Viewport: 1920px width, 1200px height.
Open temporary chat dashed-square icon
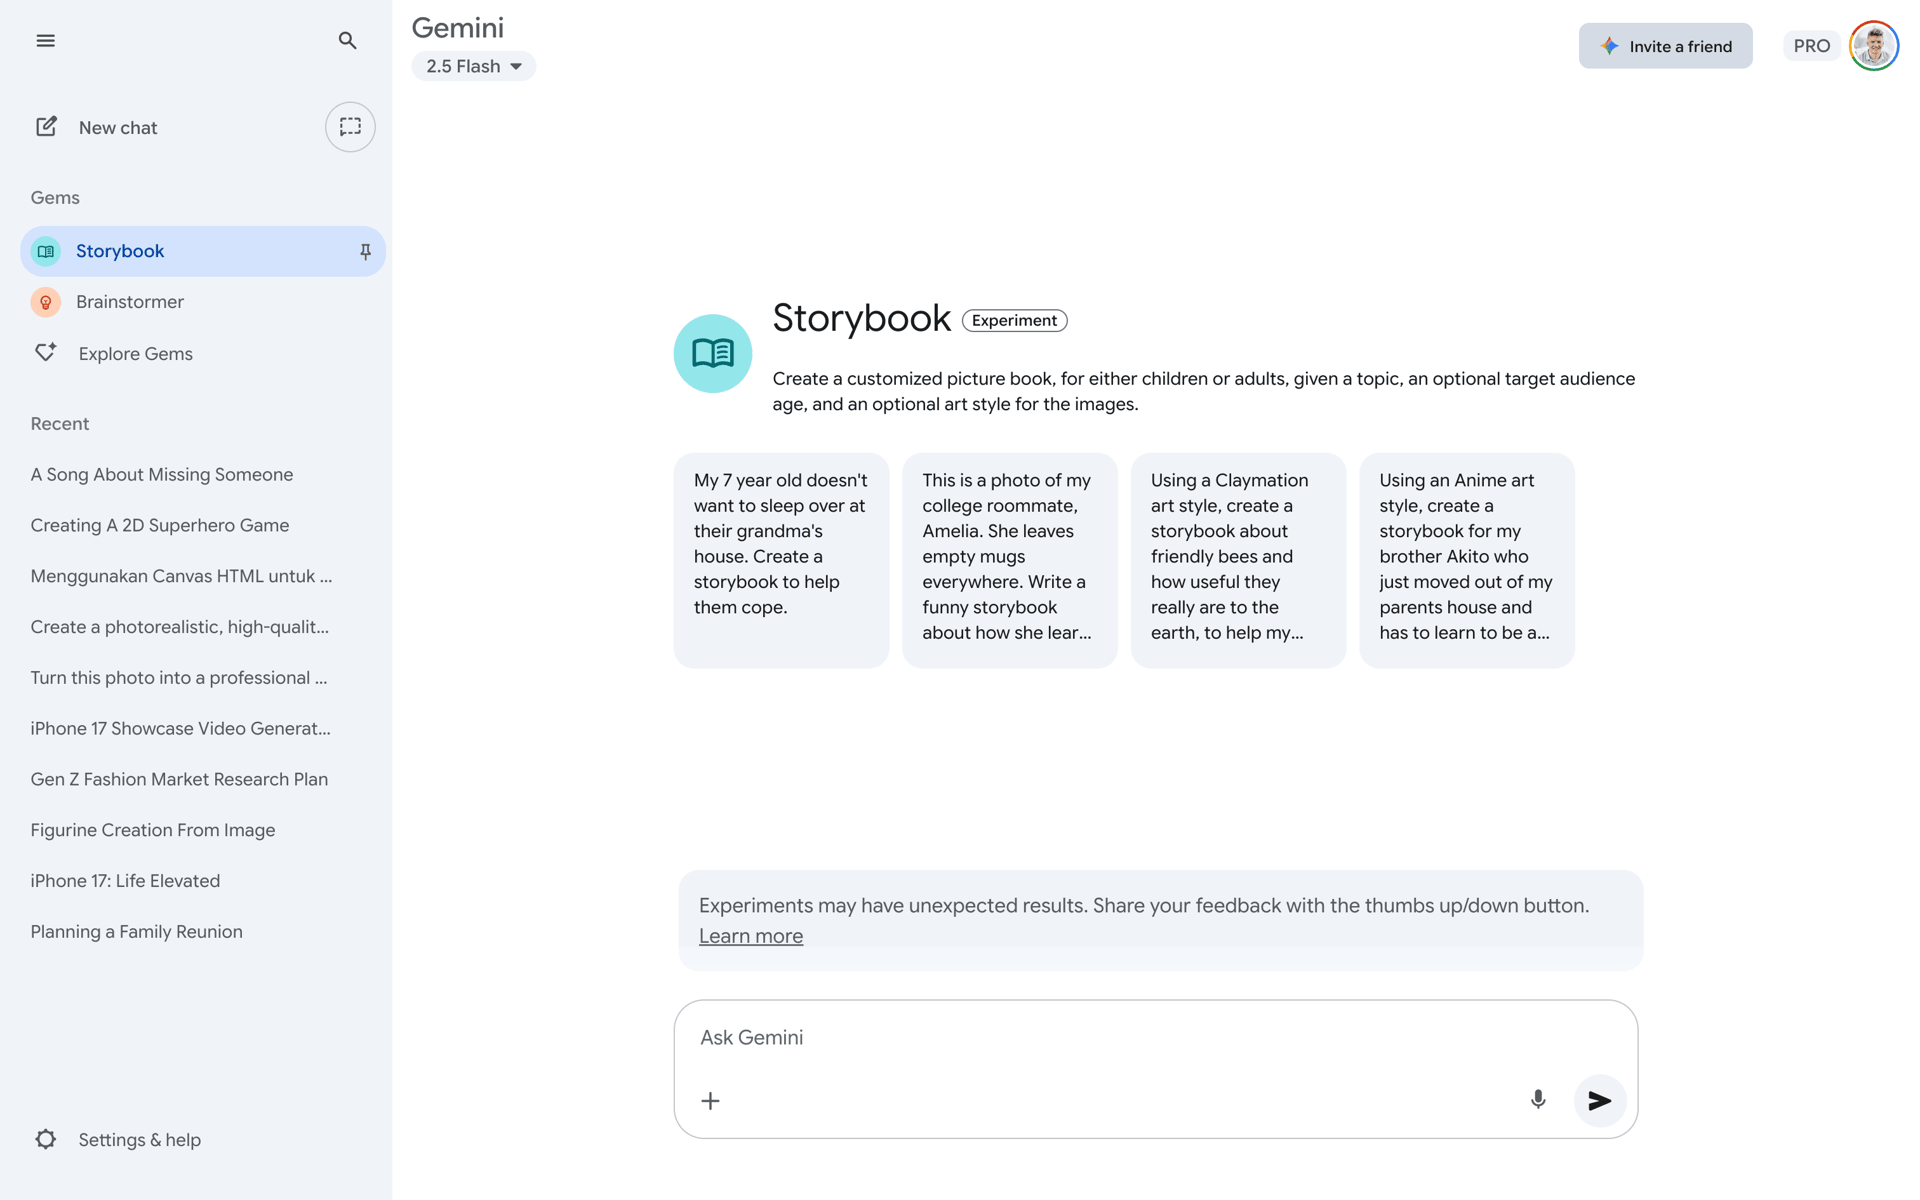350,127
